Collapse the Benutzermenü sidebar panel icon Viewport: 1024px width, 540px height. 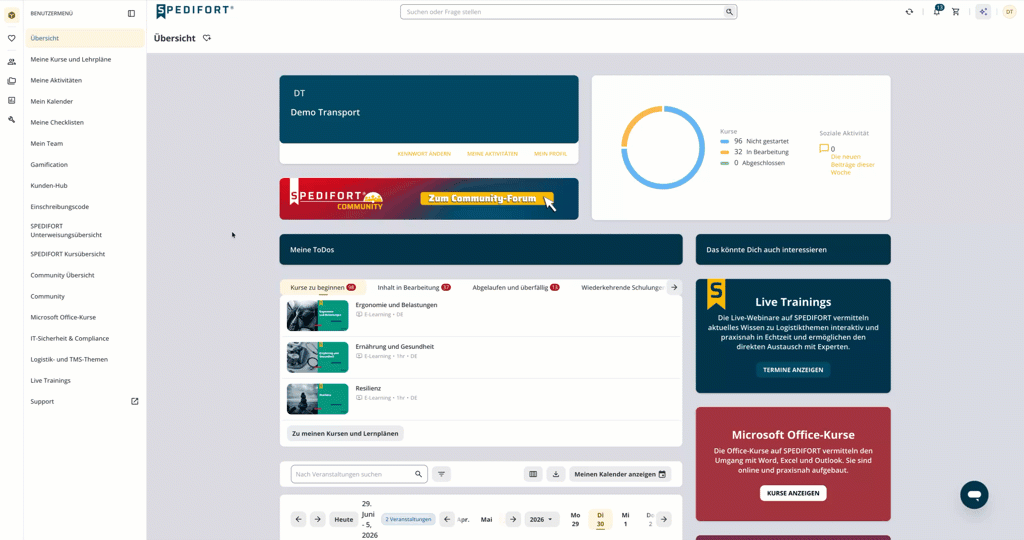point(131,13)
